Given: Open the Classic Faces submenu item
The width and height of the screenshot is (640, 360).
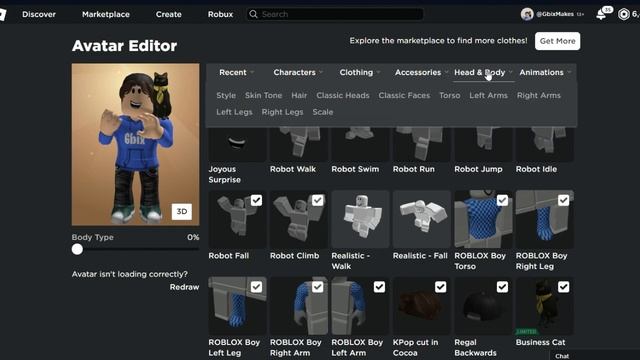Looking at the screenshot, I should [x=404, y=96].
